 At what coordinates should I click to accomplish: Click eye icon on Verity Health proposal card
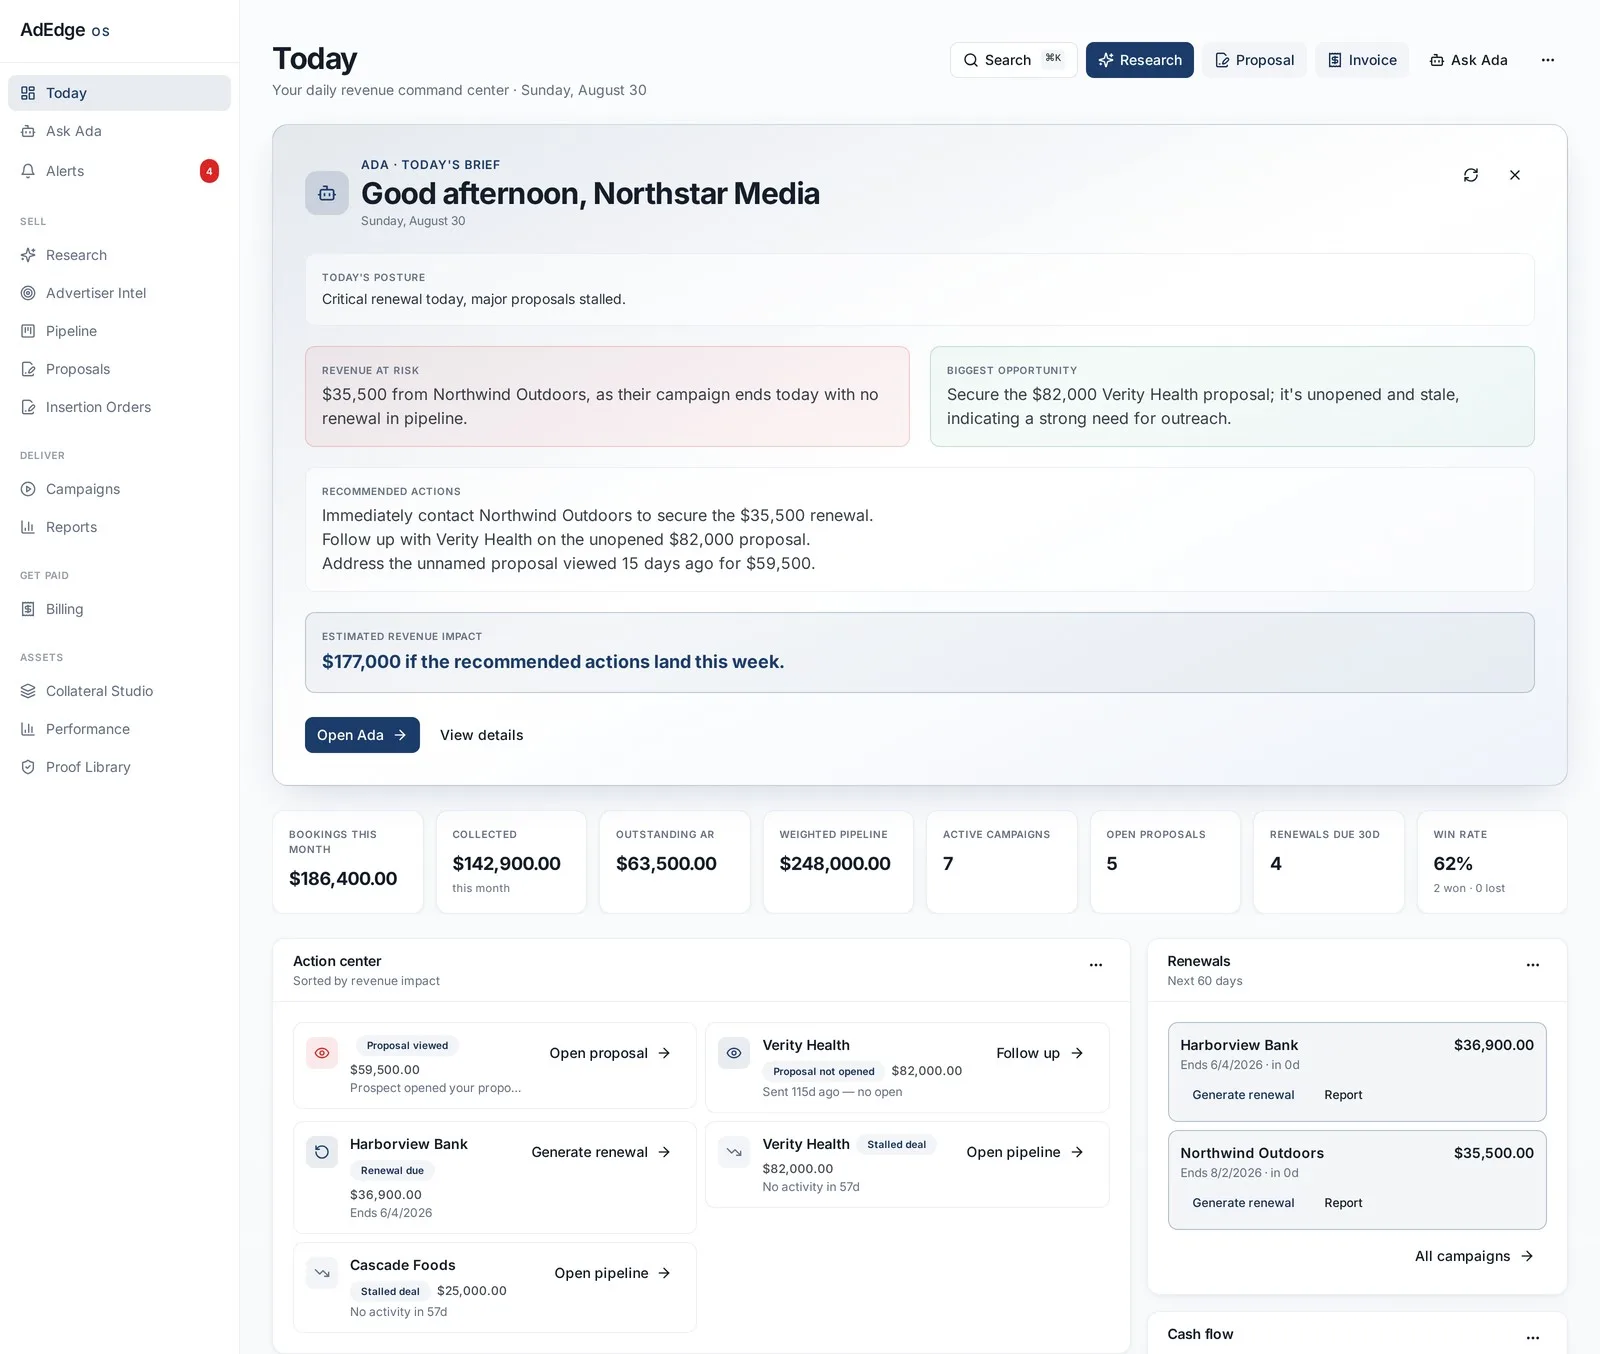click(x=734, y=1053)
